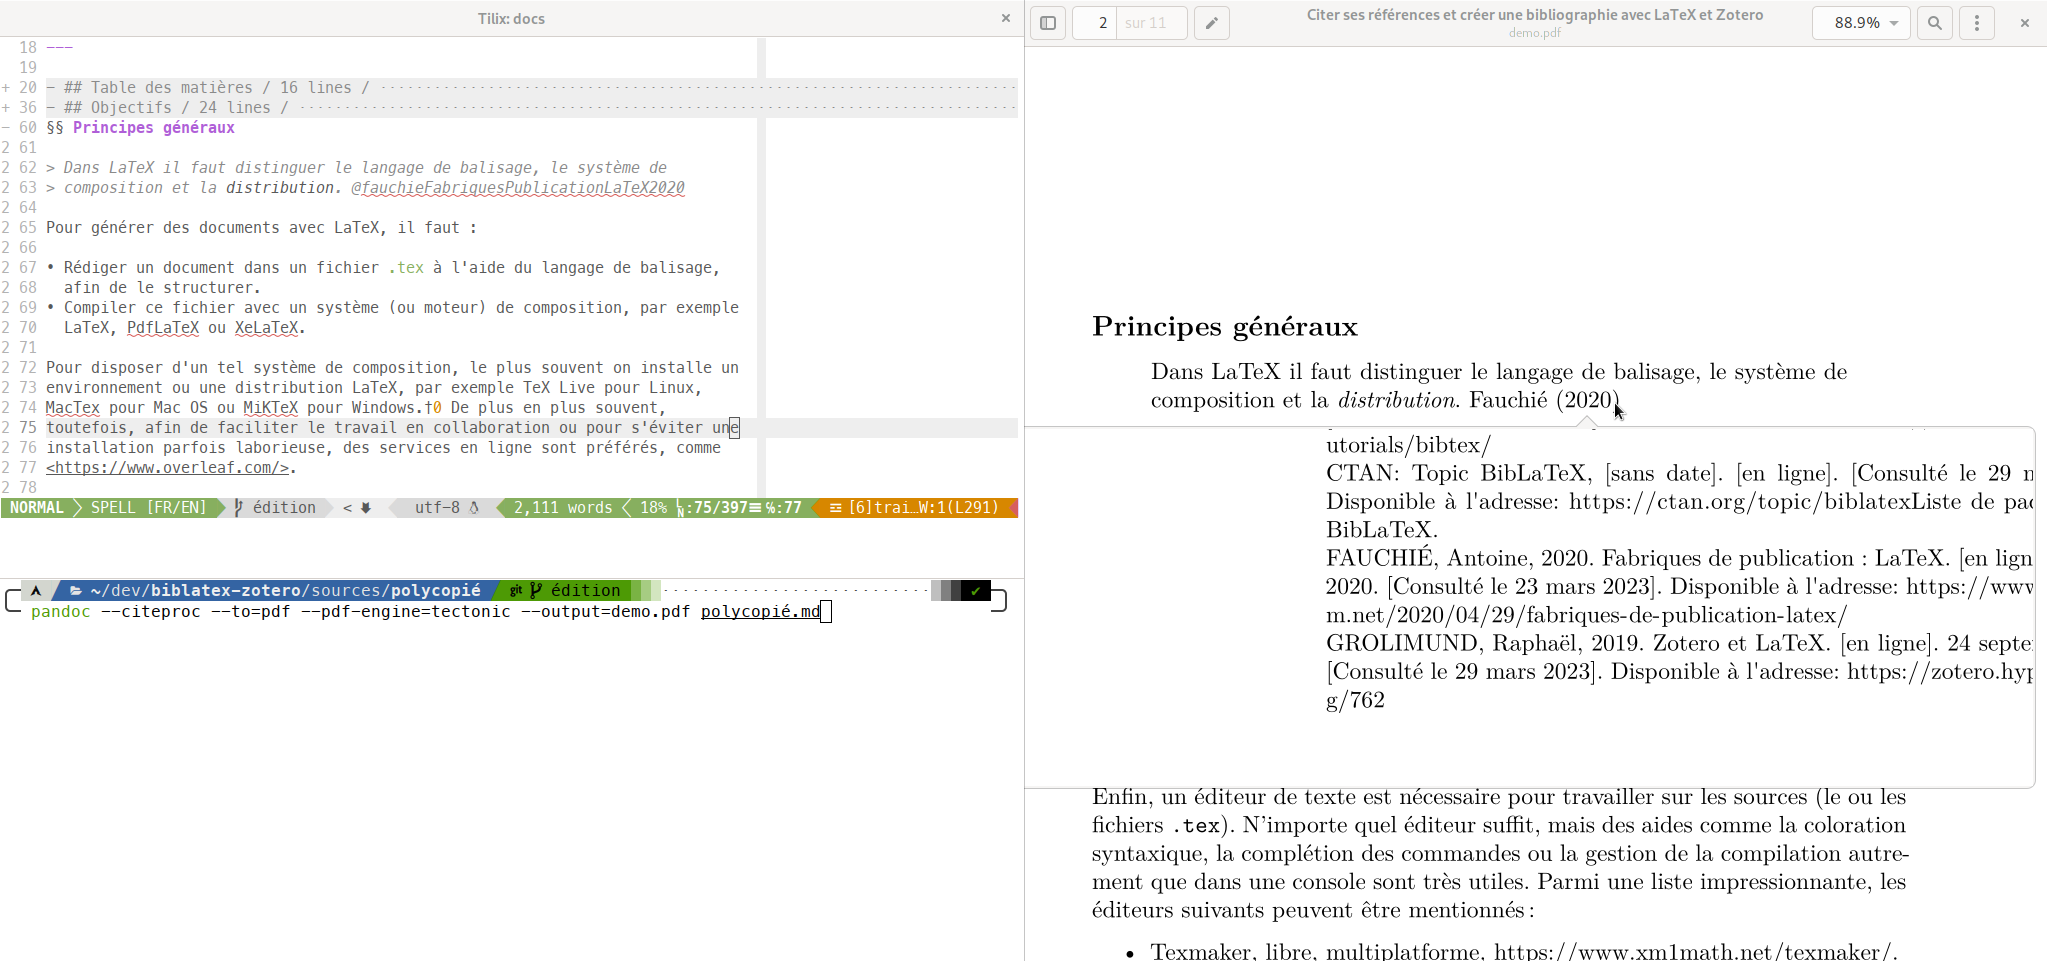Toggle the sidebar panel in PDF viewer
This screenshot has height=961, width=2047.
tap(1048, 23)
